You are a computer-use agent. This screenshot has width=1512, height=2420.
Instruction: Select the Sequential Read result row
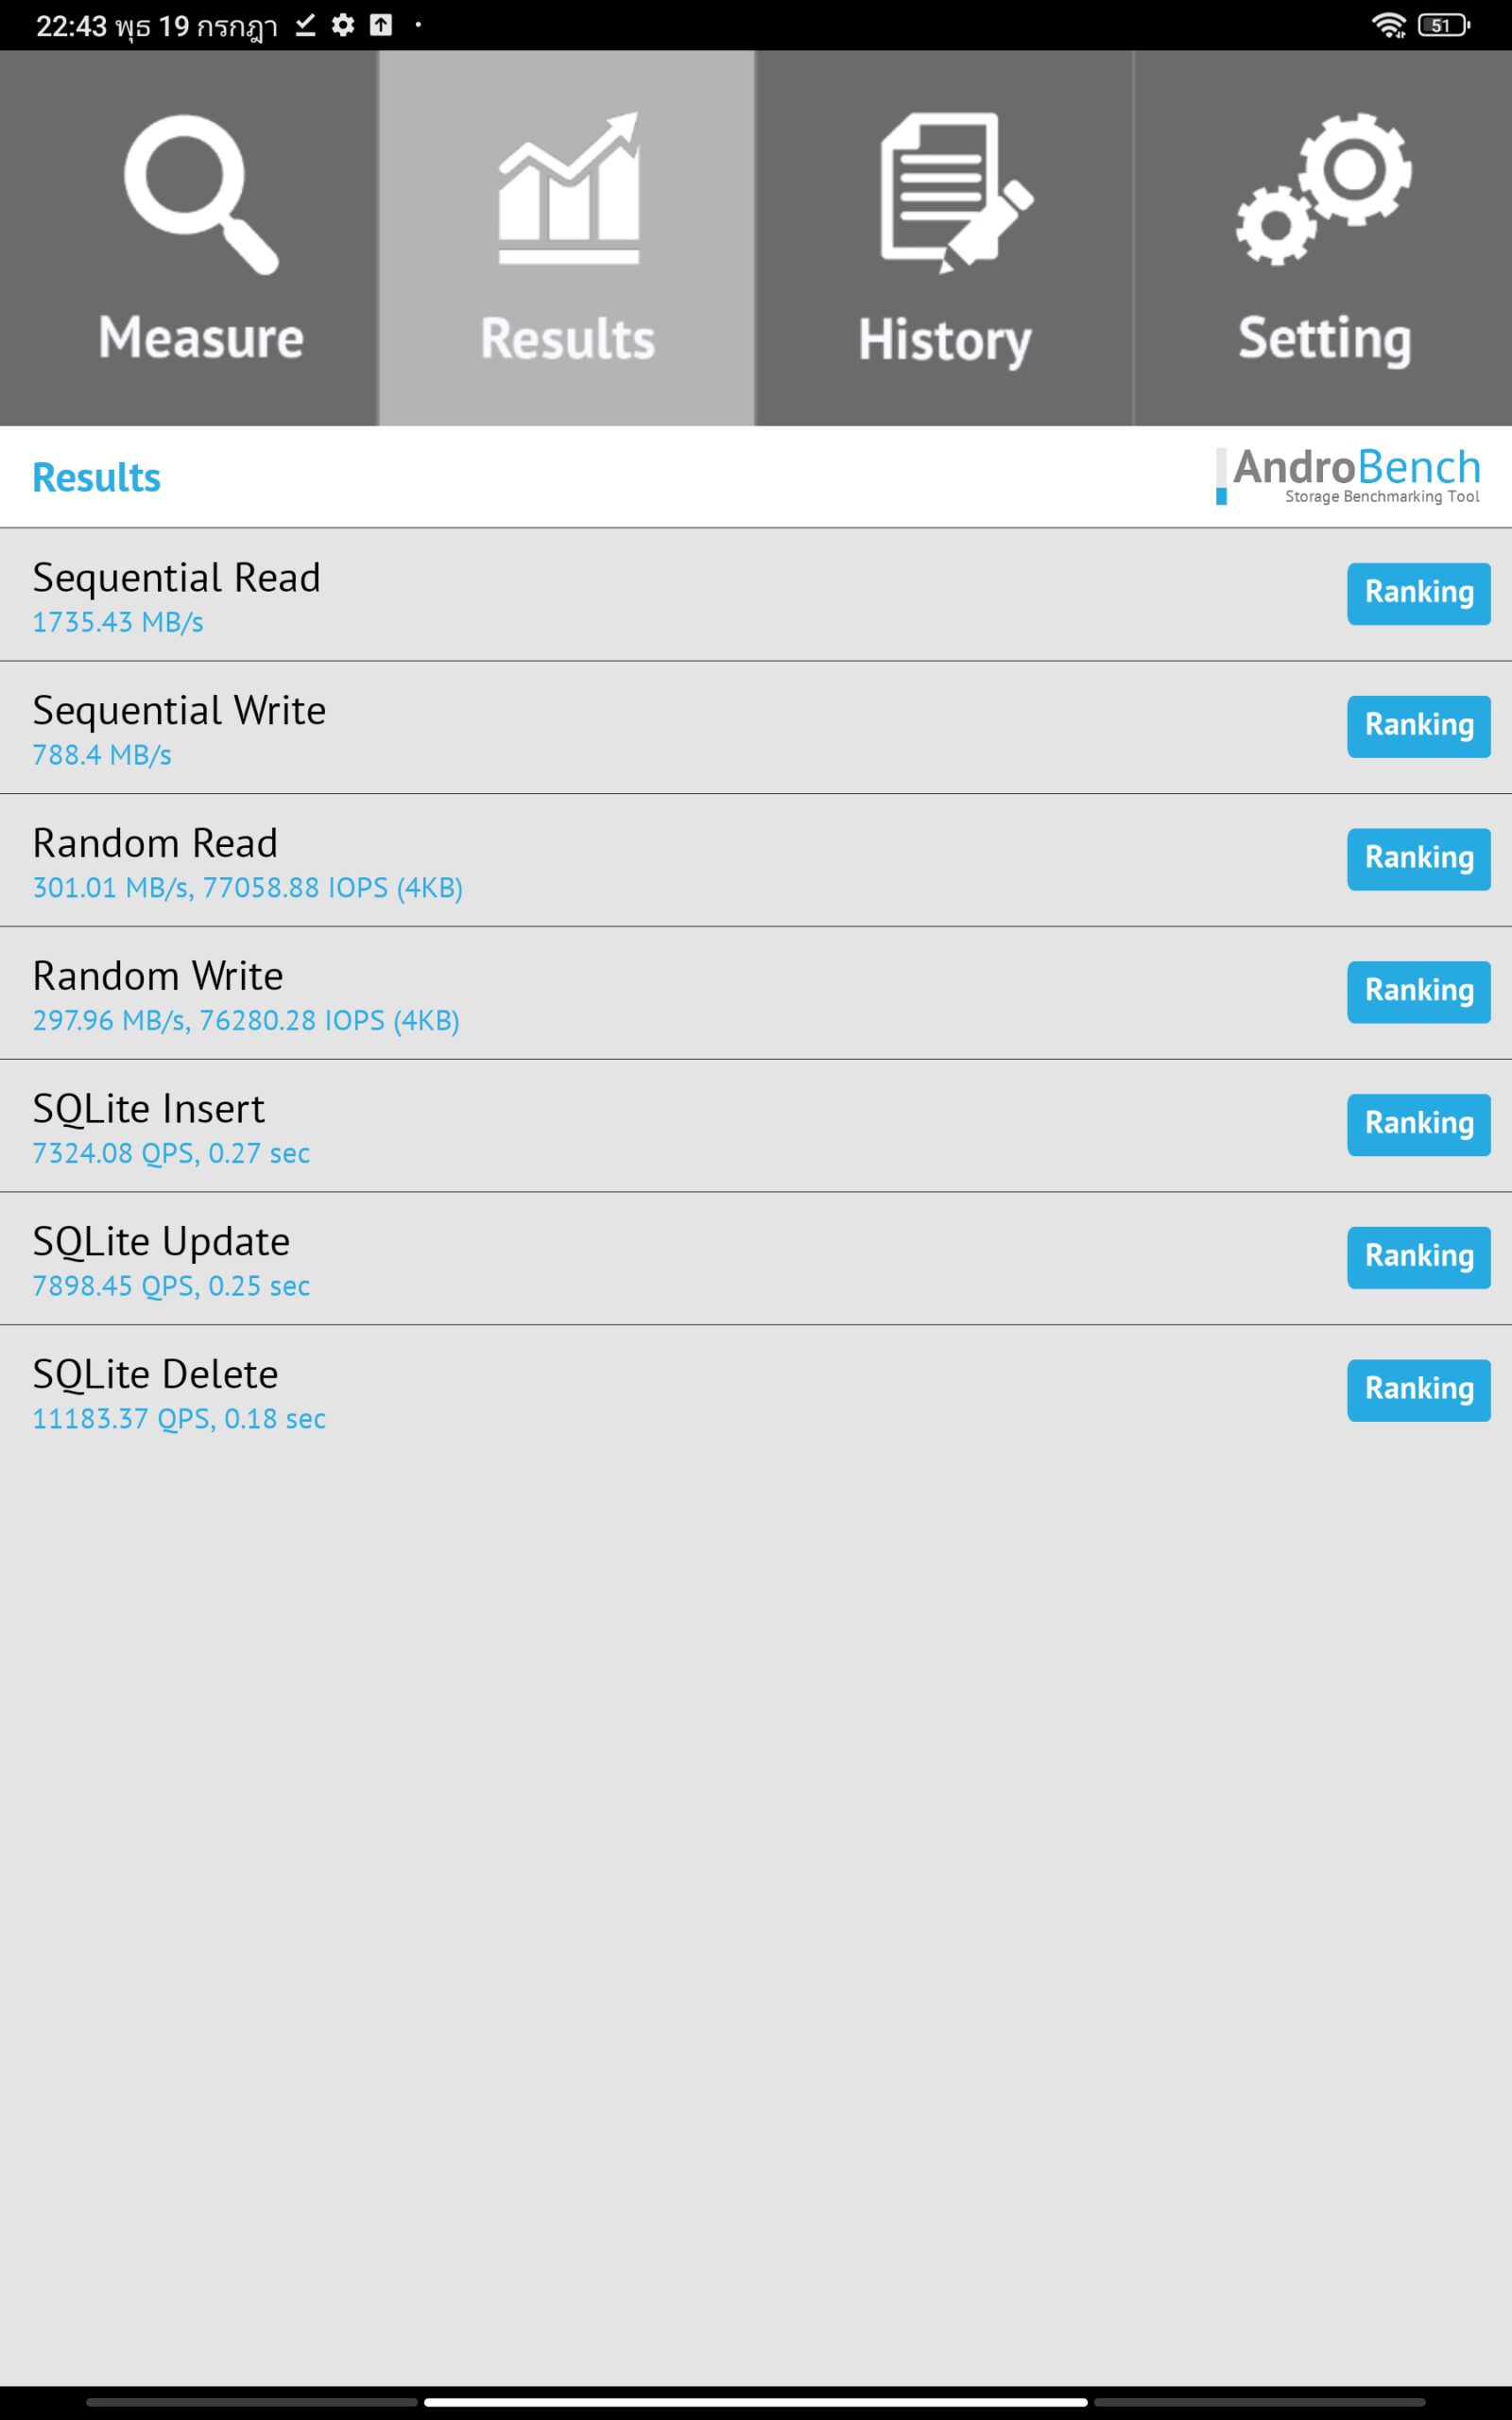[x=756, y=594]
